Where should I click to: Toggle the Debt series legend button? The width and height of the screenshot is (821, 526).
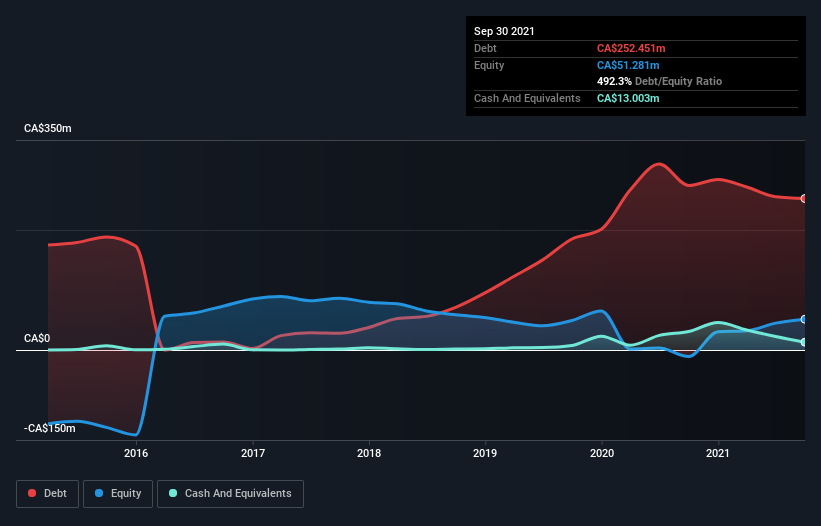48,494
